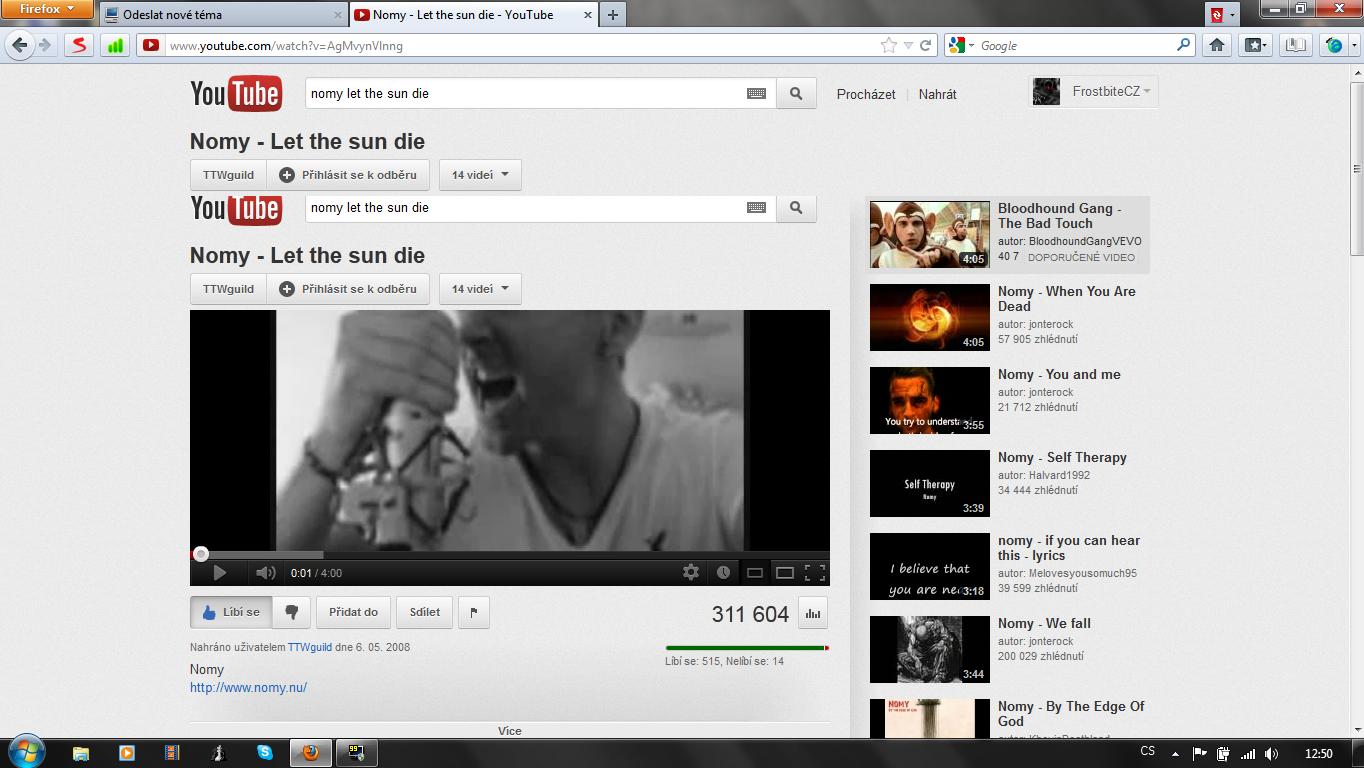Open the address bar history dropdown arrow
The image size is (1364, 768).
point(908,45)
